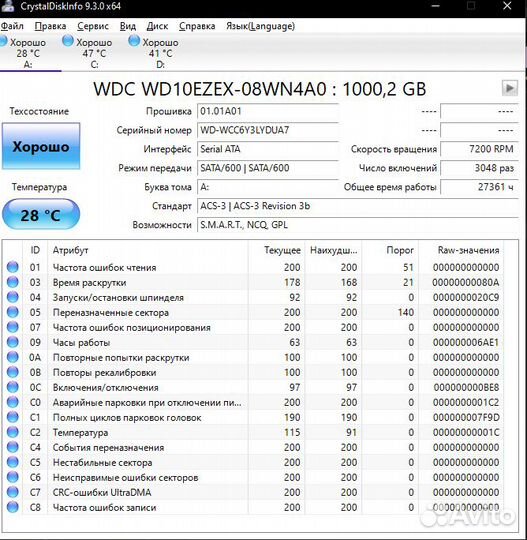Click the Порог column header
The height and width of the screenshot is (540, 527).
click(390, 250)
